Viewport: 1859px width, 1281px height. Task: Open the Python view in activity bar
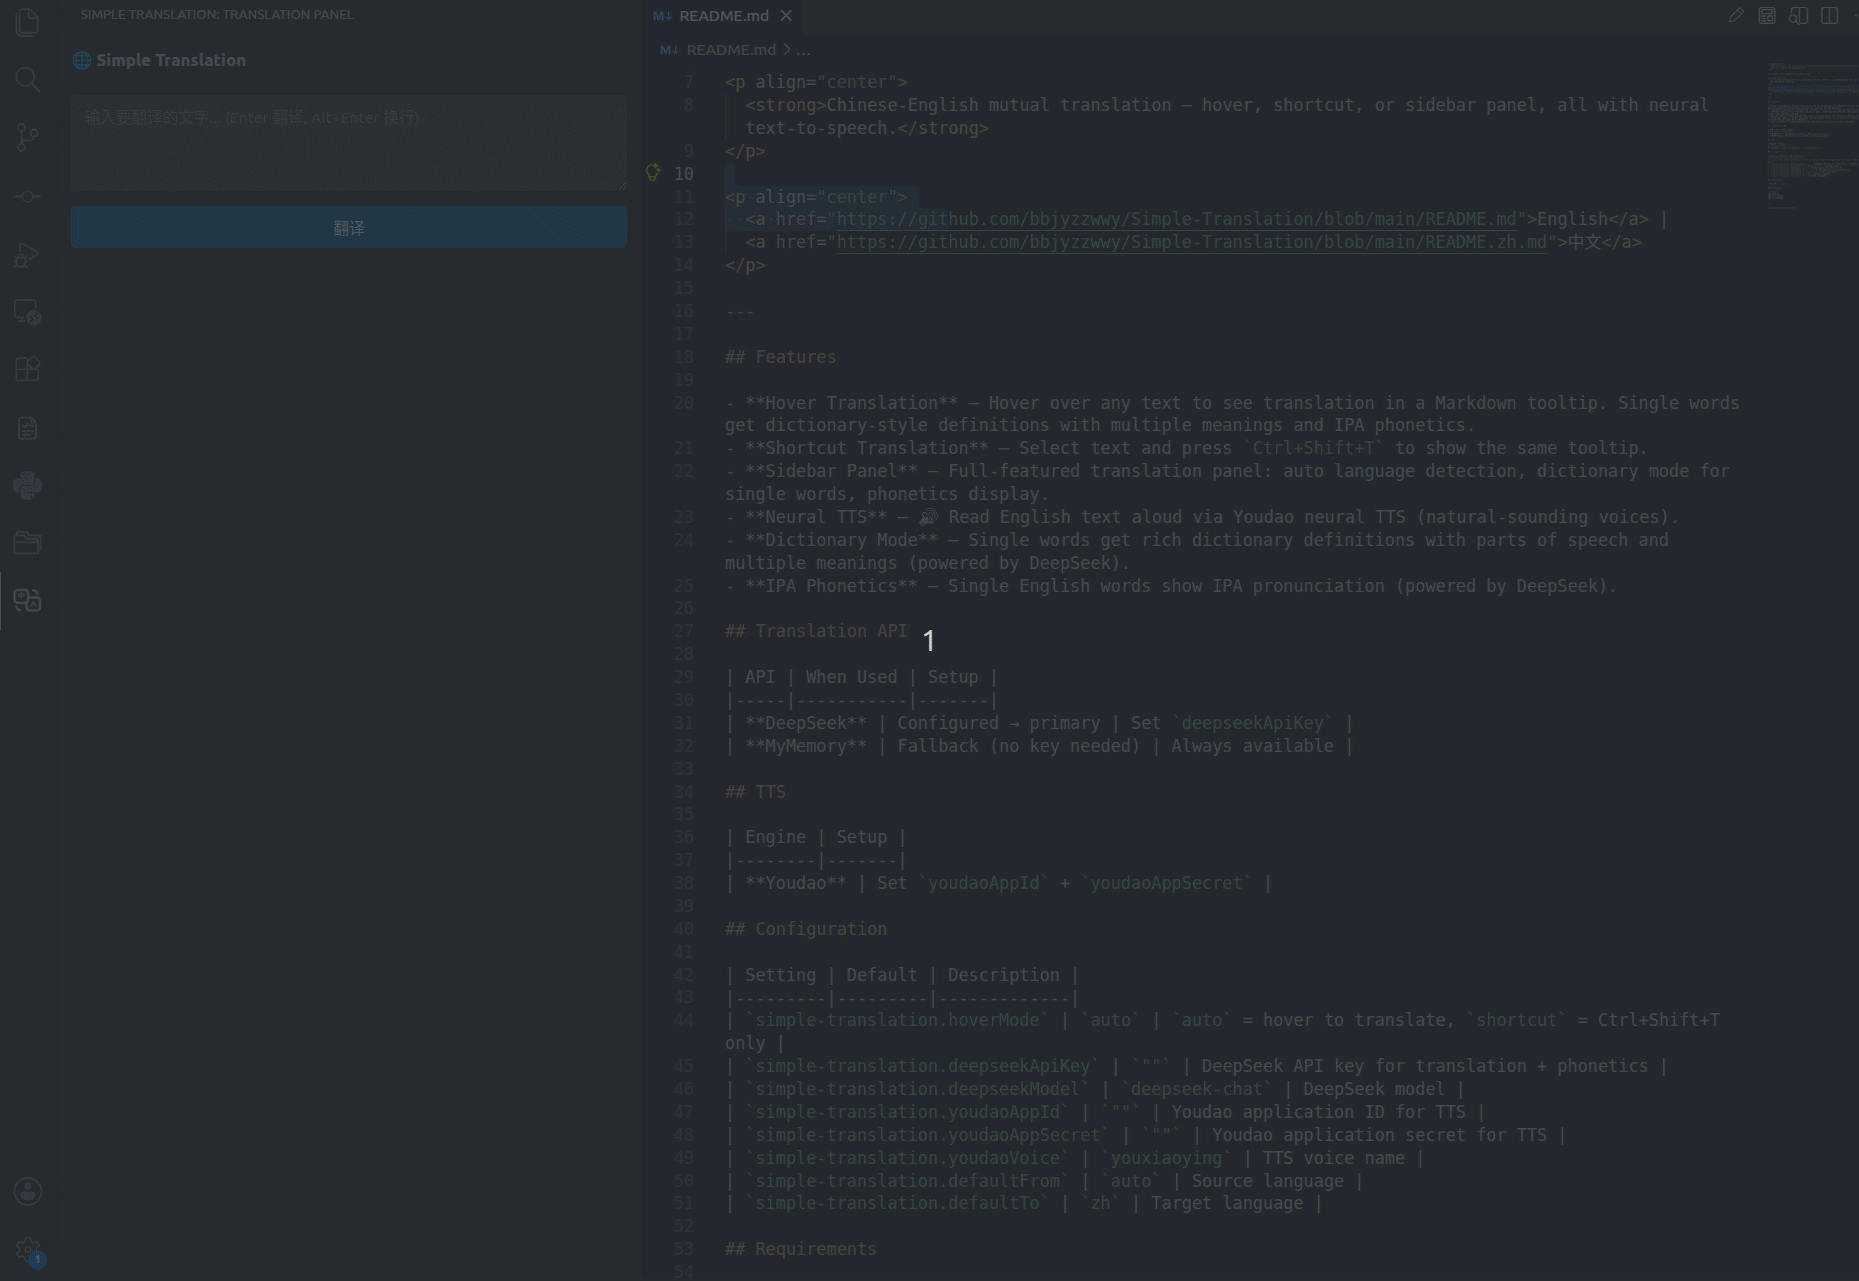tap(28, 486)
